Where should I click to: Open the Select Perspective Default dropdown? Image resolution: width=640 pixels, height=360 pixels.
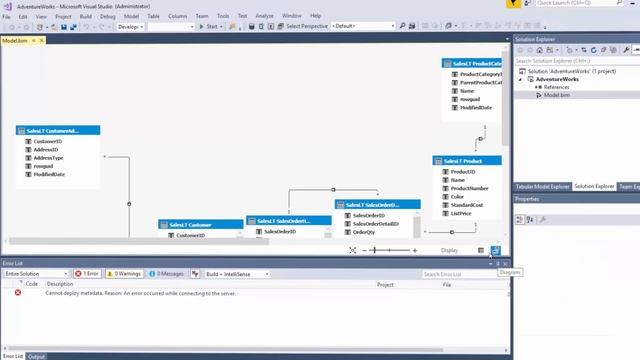[363, 26]
